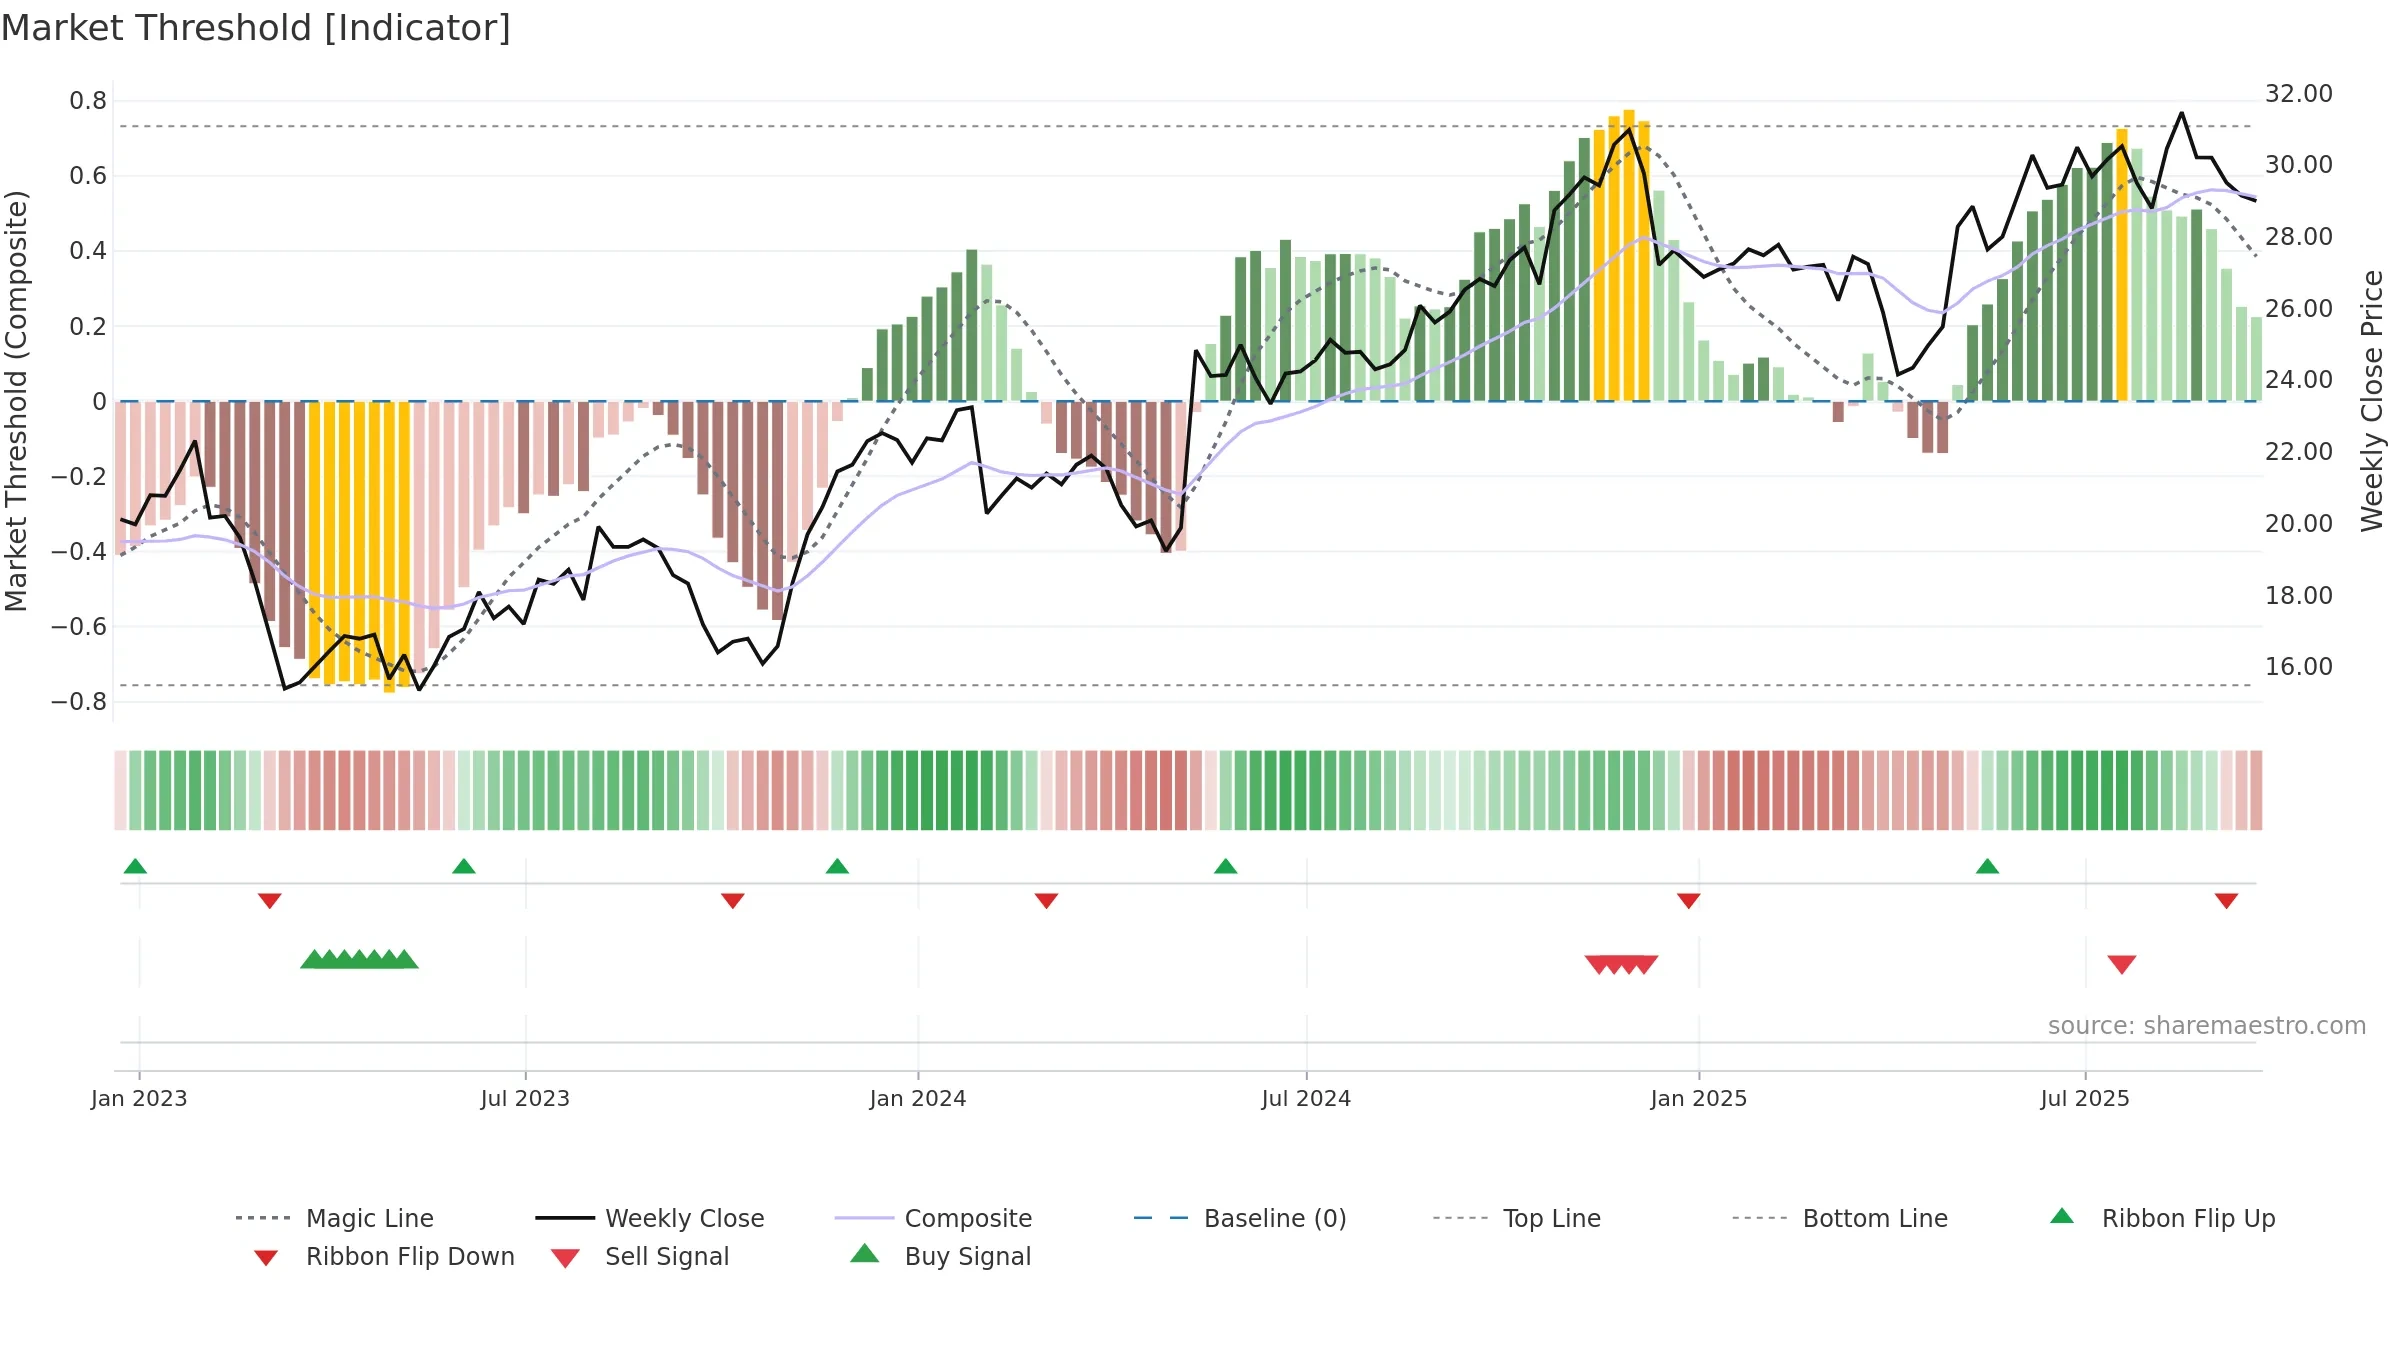Click the tallest yellow bar peaking in late 2024

[x=1629, y=255]
